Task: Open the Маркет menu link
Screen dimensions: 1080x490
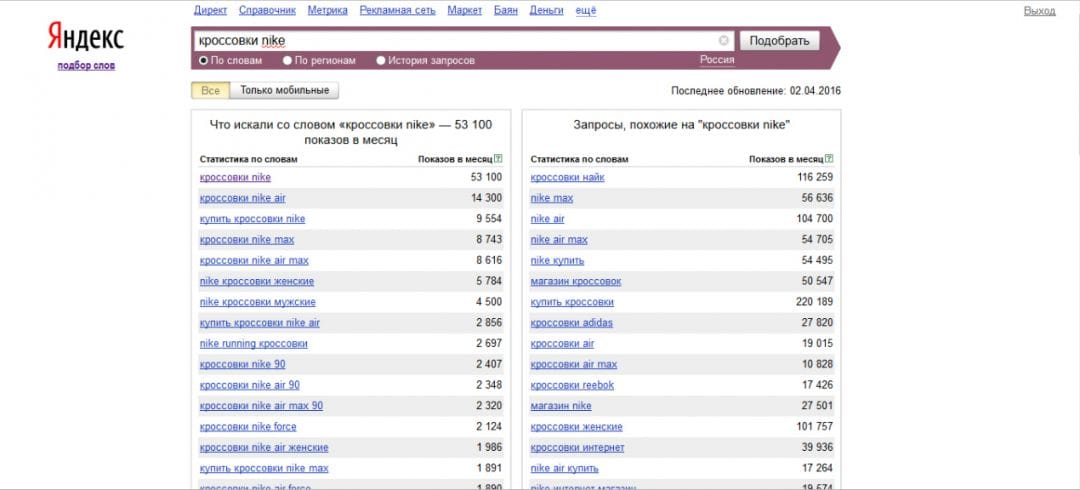Action: click(x=465, y=10)
